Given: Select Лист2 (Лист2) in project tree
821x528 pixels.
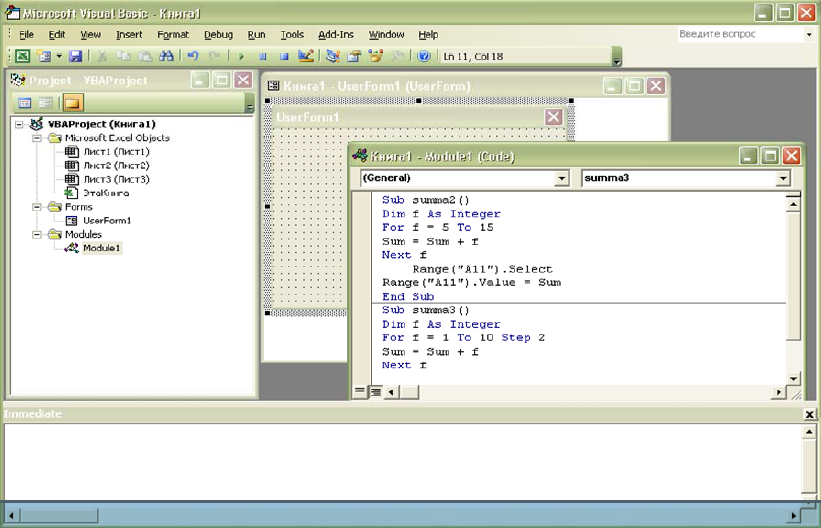Looking at the screenshot, I should pyautogui.click(x=107, y=166).
